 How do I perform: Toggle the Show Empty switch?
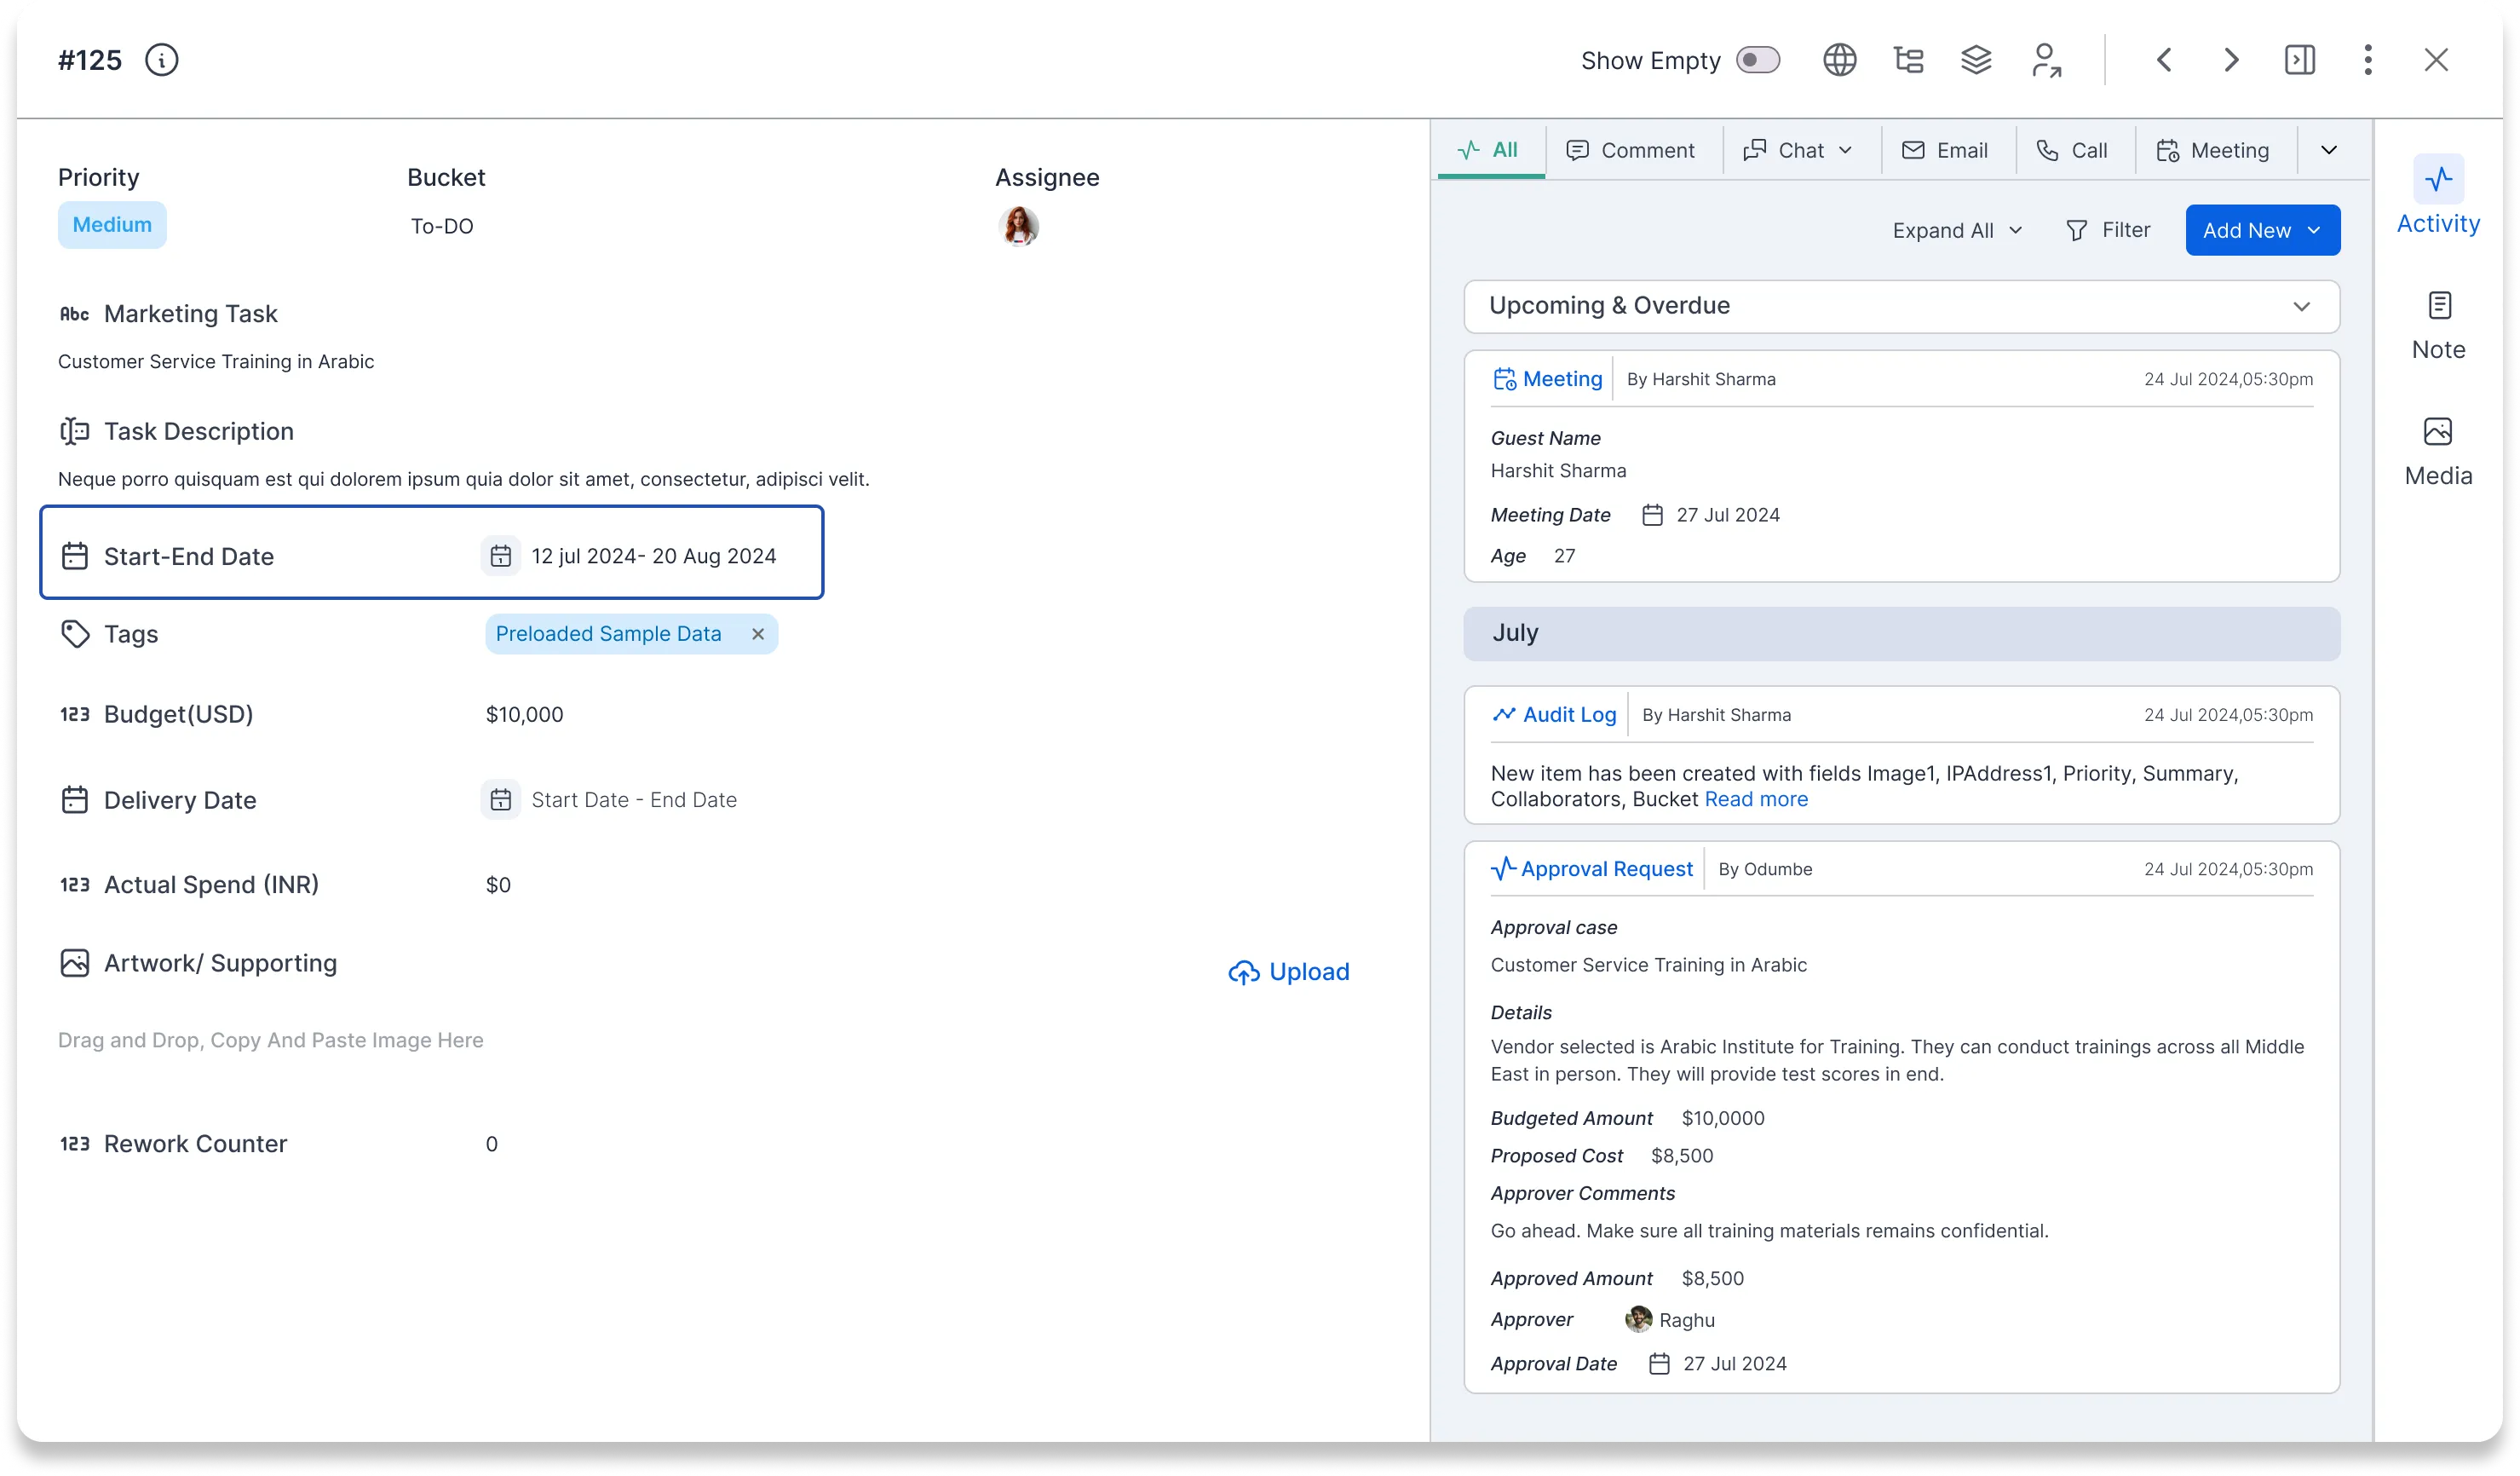1757,60
